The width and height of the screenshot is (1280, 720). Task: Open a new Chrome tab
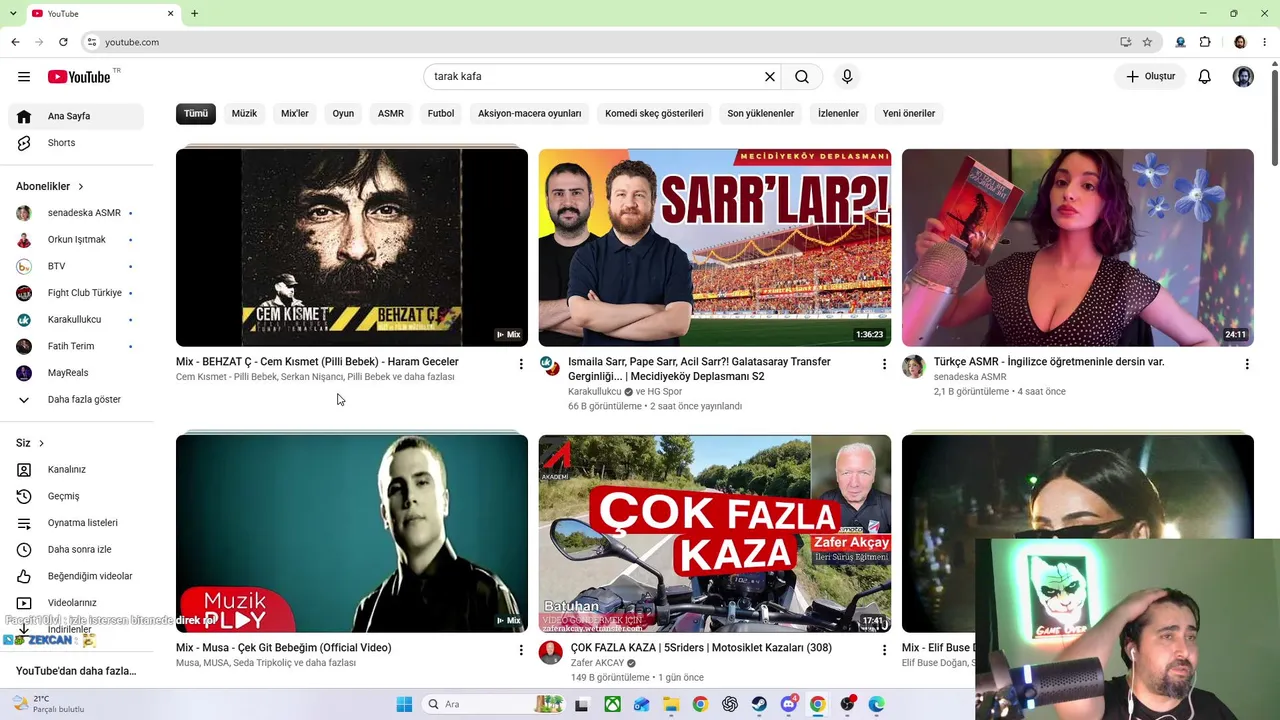[x=194, y=14]
